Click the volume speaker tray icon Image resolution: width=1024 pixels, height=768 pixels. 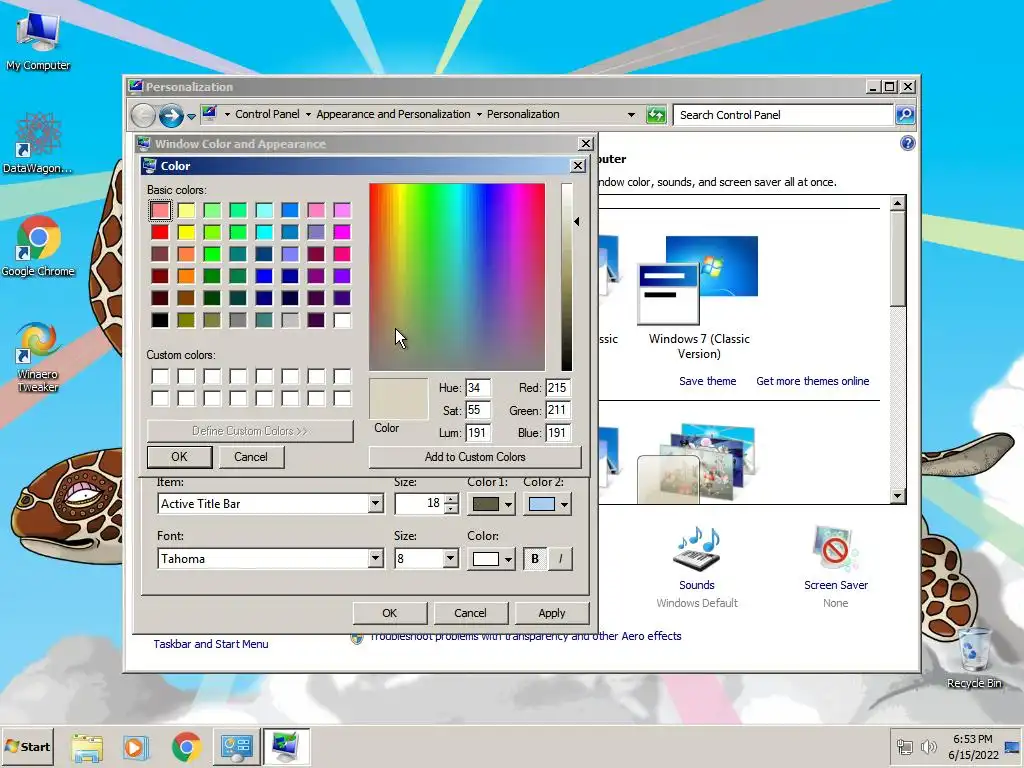(x=928, y=746)
